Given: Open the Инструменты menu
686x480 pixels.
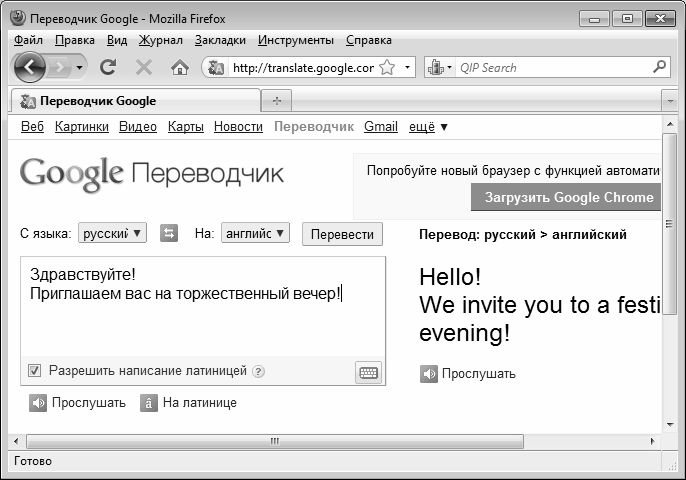Looking at the screenshot, I should point(296,40).
